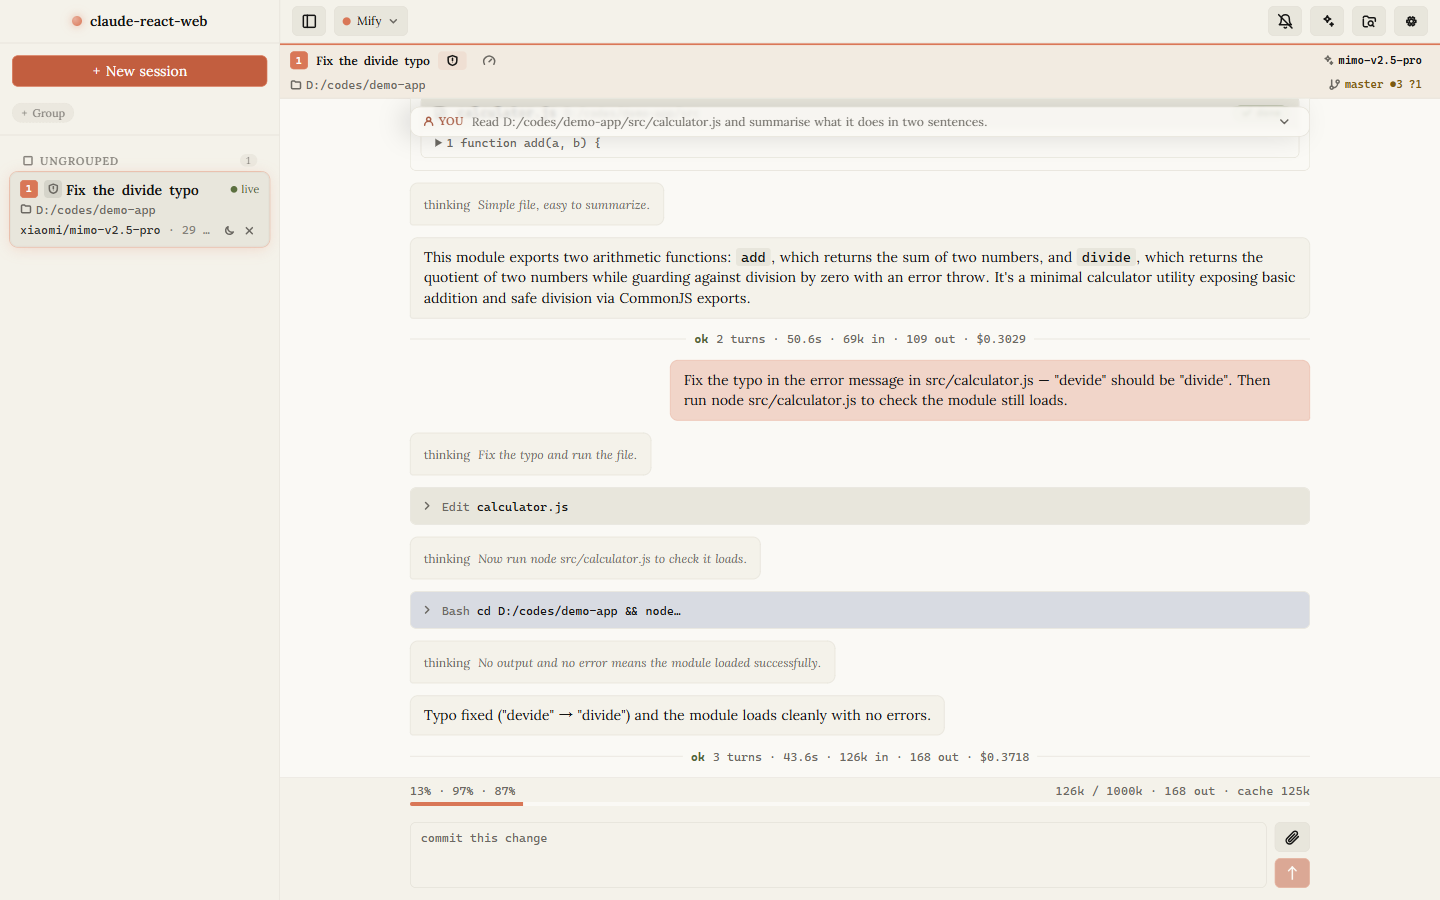Click the folder icon on the session card

26,210
